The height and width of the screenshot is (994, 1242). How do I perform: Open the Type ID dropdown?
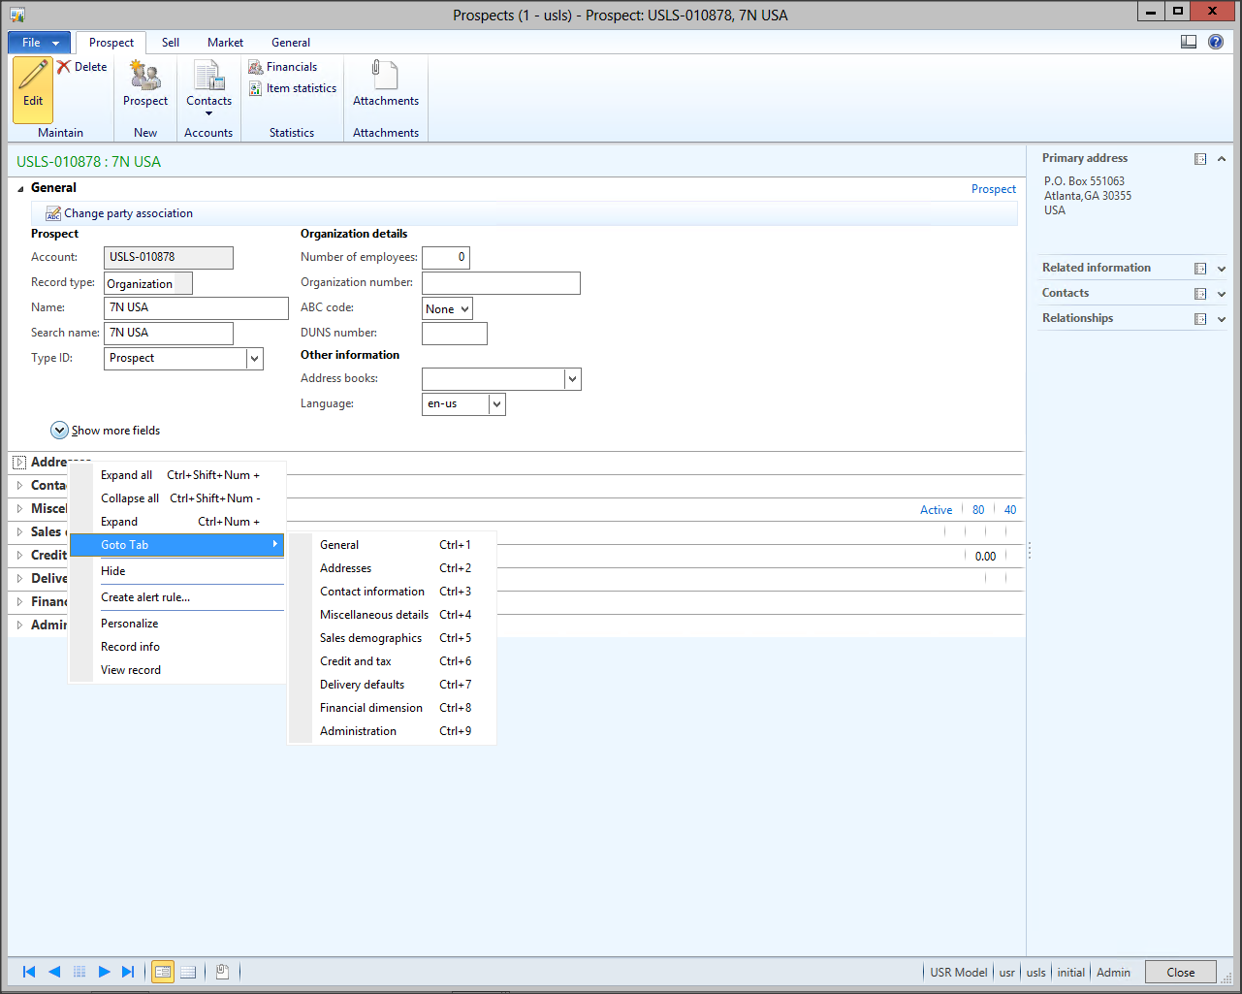[x=254, y=358]
